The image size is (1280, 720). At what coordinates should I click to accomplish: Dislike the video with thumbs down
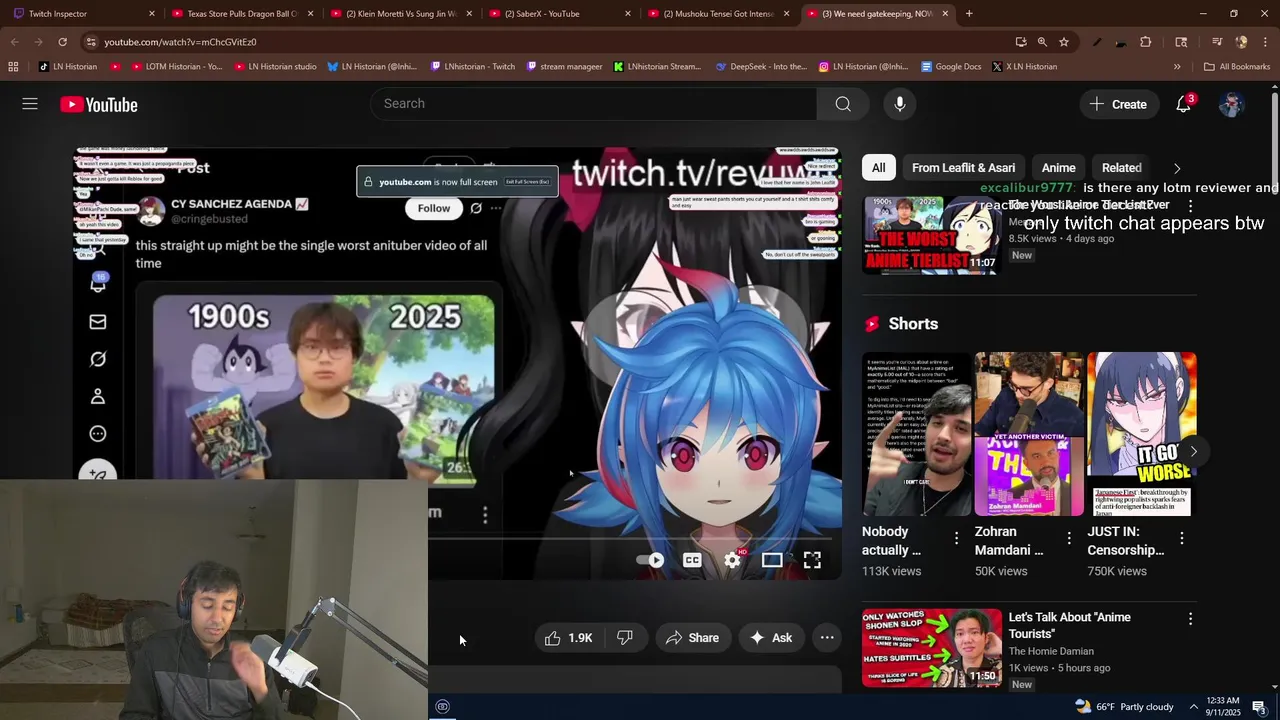625,638
